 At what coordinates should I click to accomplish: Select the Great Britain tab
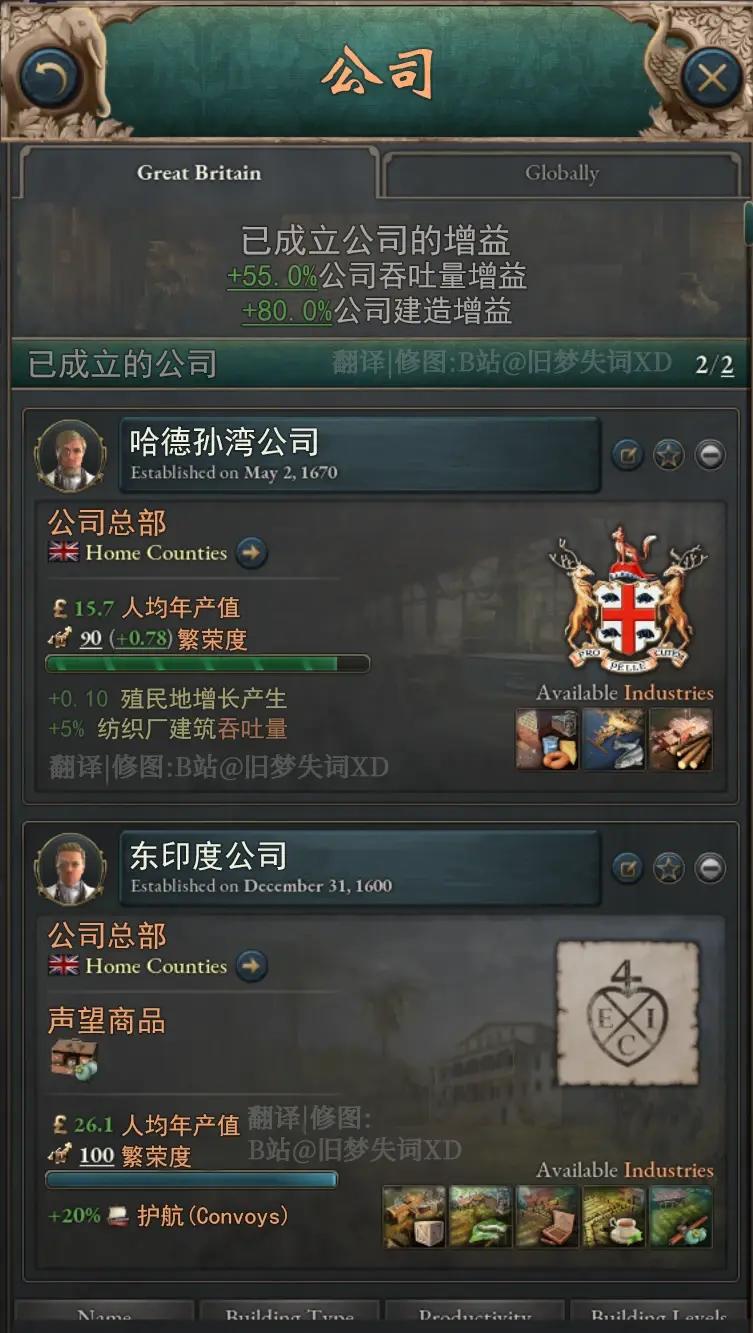point(198,172)
